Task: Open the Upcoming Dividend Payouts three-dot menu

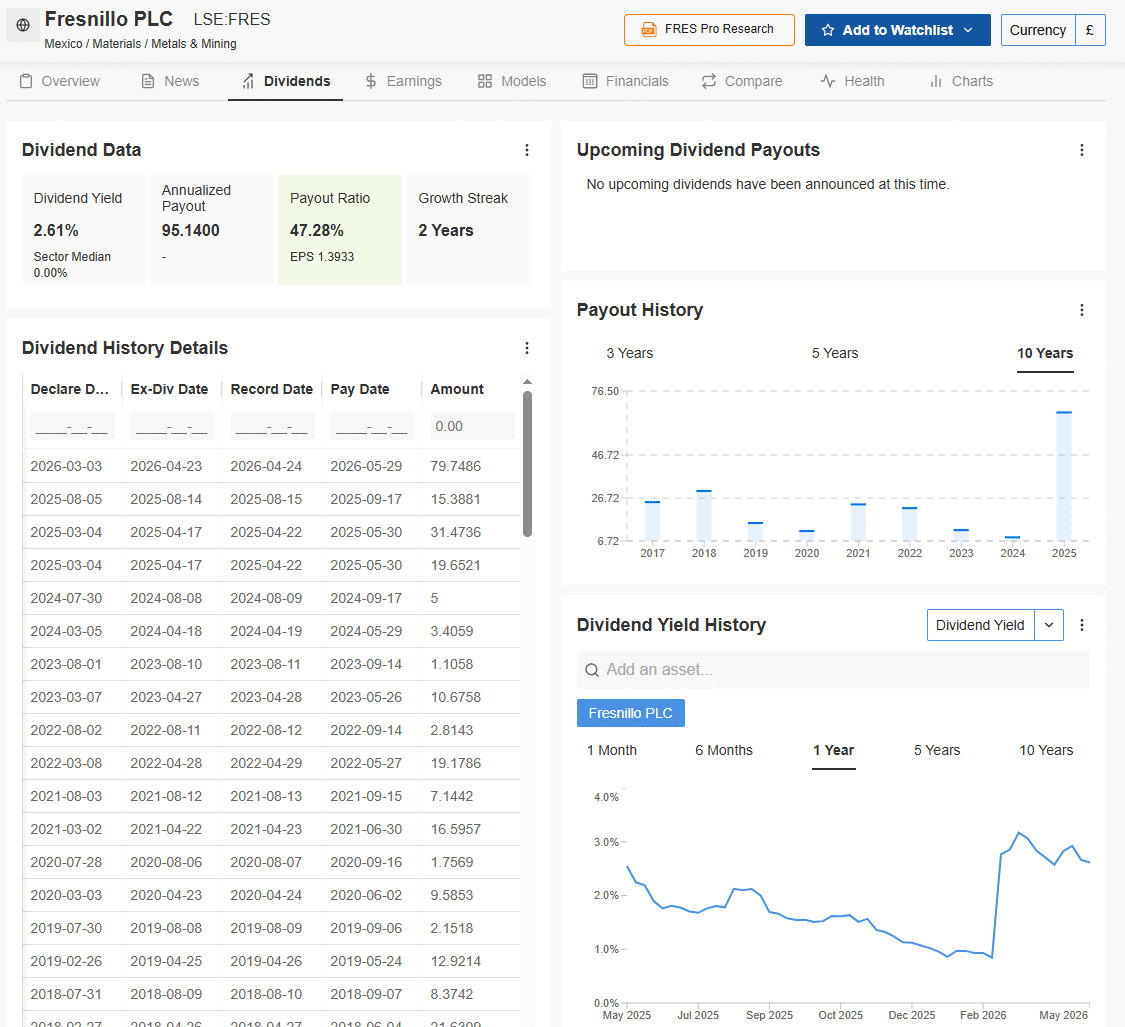Action: [x=1082, y=150]
